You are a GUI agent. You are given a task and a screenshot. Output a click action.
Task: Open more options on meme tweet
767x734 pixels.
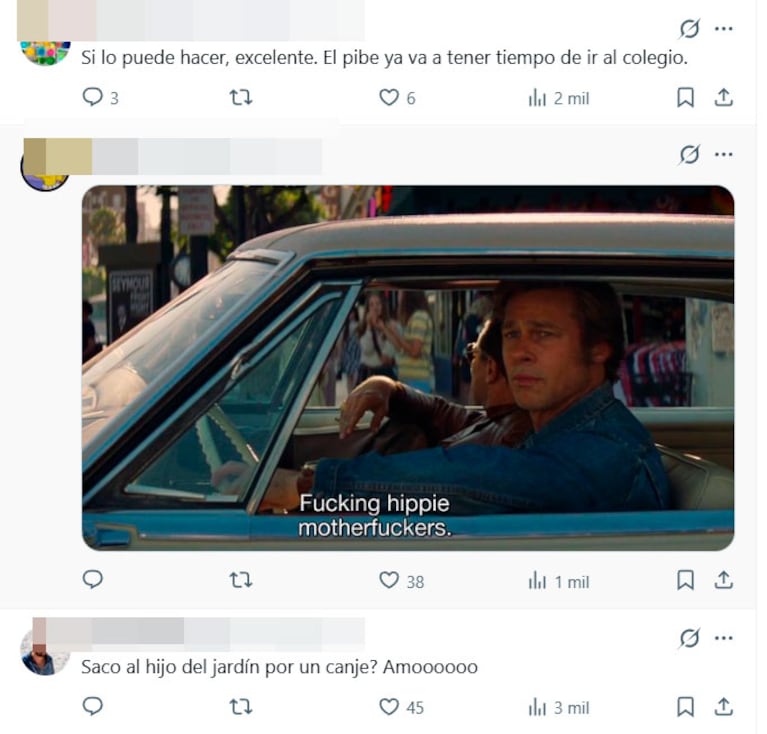click(x=723, y=154)
